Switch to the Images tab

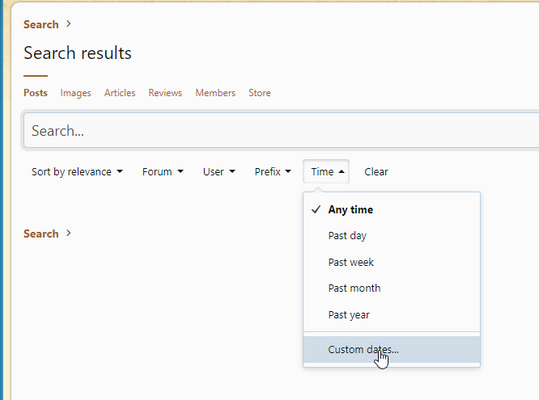coord(76,93)
